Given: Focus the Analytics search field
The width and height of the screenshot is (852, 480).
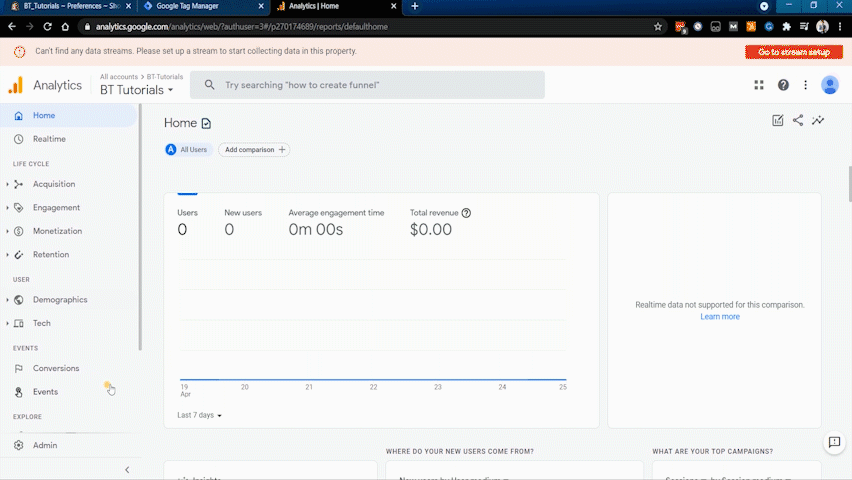Looking at the screenshot, I should 367,85.
